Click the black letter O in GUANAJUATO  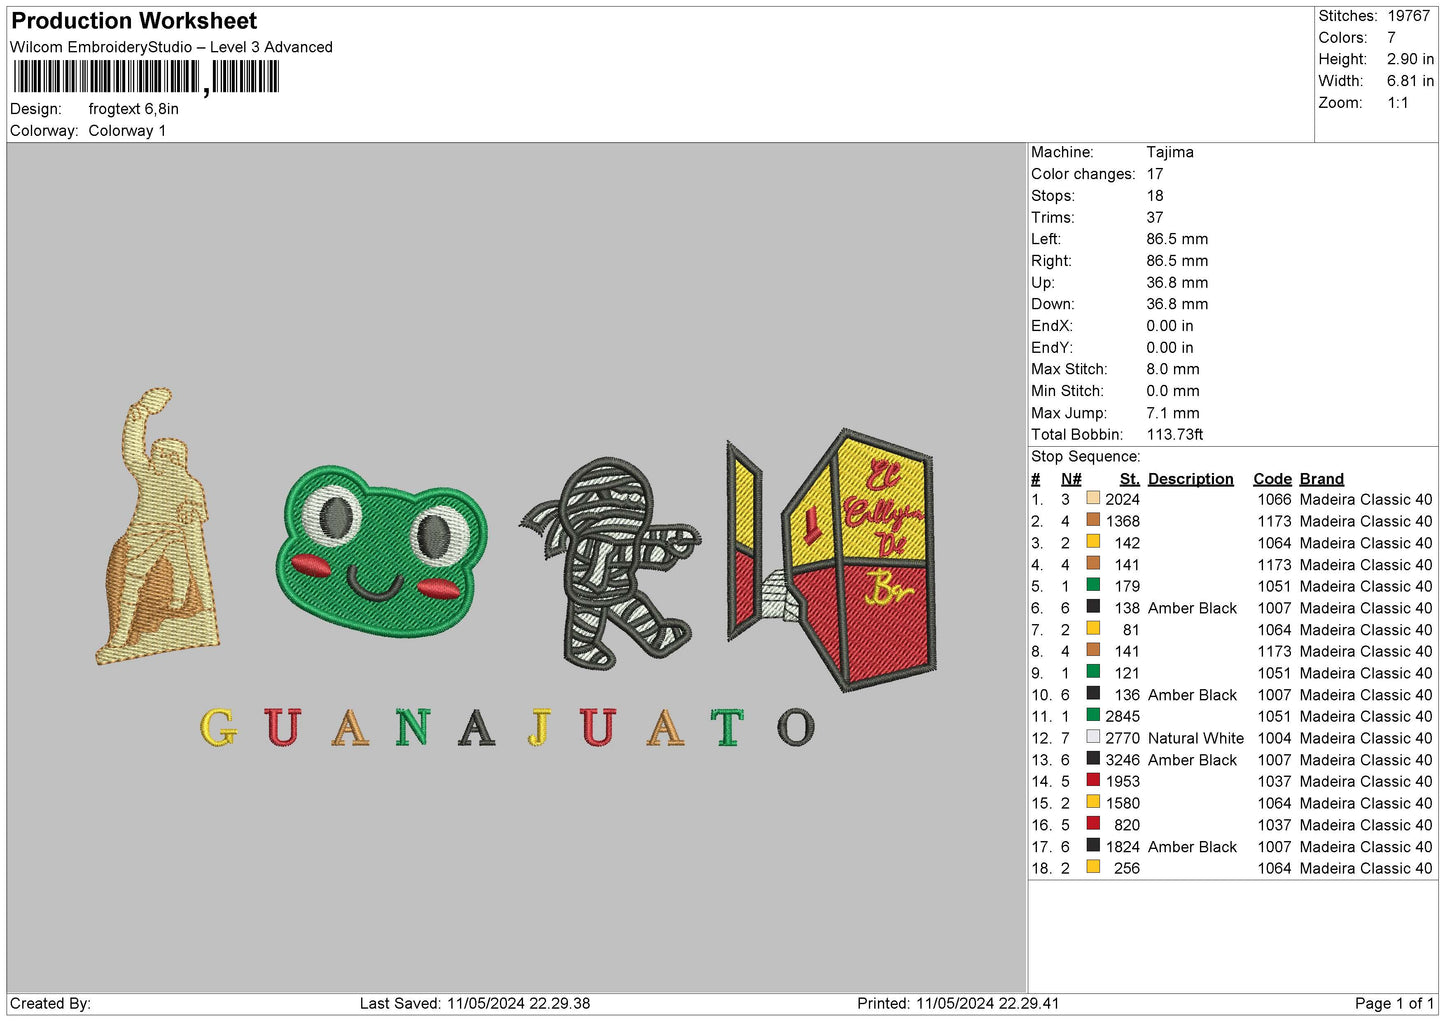(x=796, y=727)
